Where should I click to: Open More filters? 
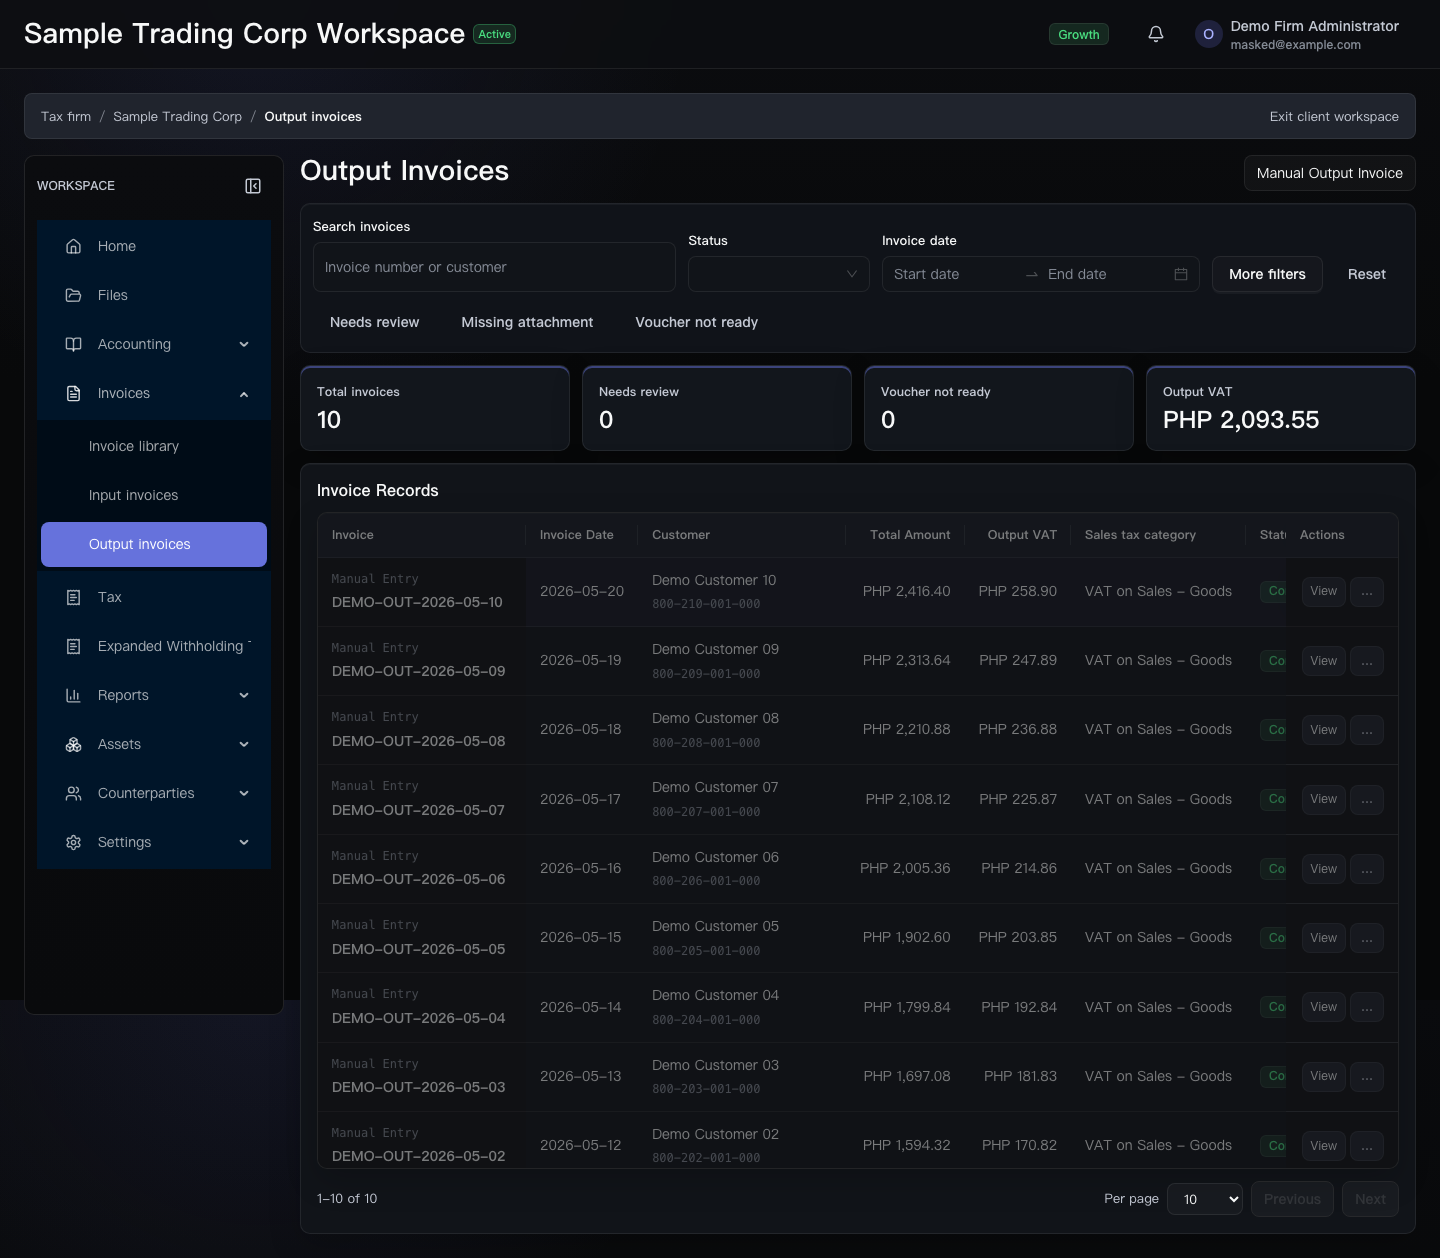pyautogui.click(x=1267, y=274)
